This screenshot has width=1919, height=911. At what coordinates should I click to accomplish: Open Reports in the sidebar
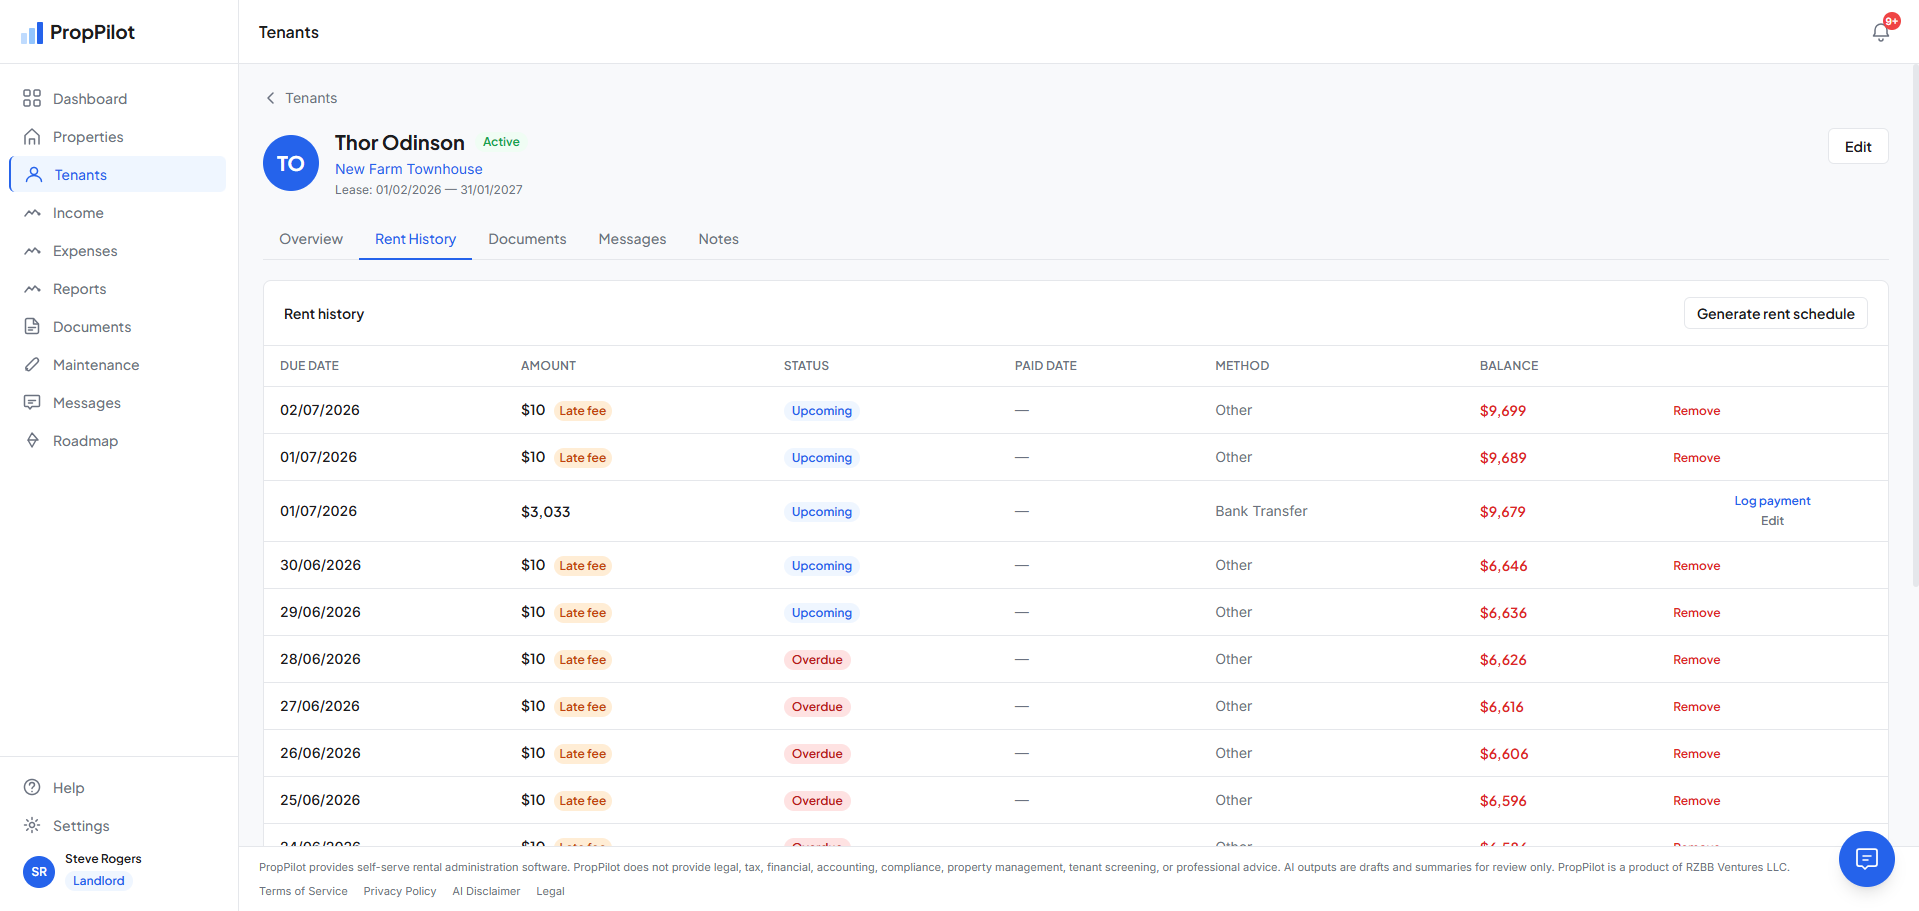[118, 288]
